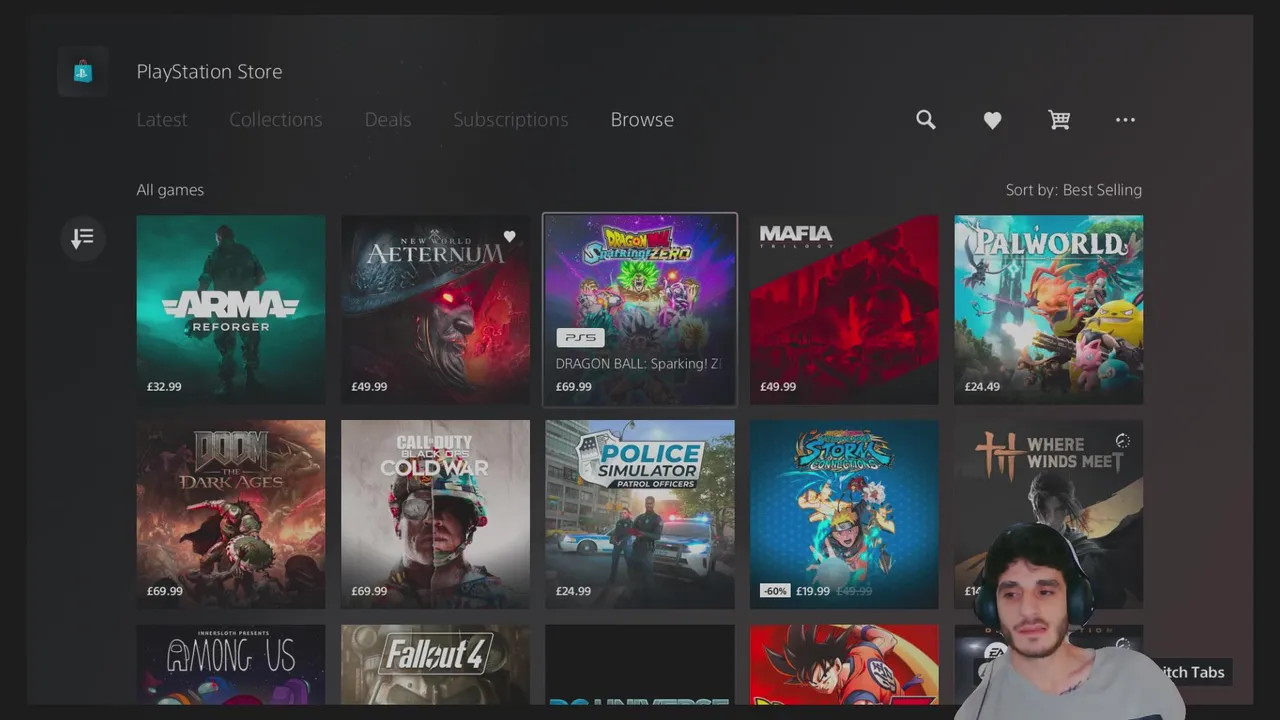Open the New World Aeternum game tile
This screenshot has width=1280, height=720.
(435, 310)
